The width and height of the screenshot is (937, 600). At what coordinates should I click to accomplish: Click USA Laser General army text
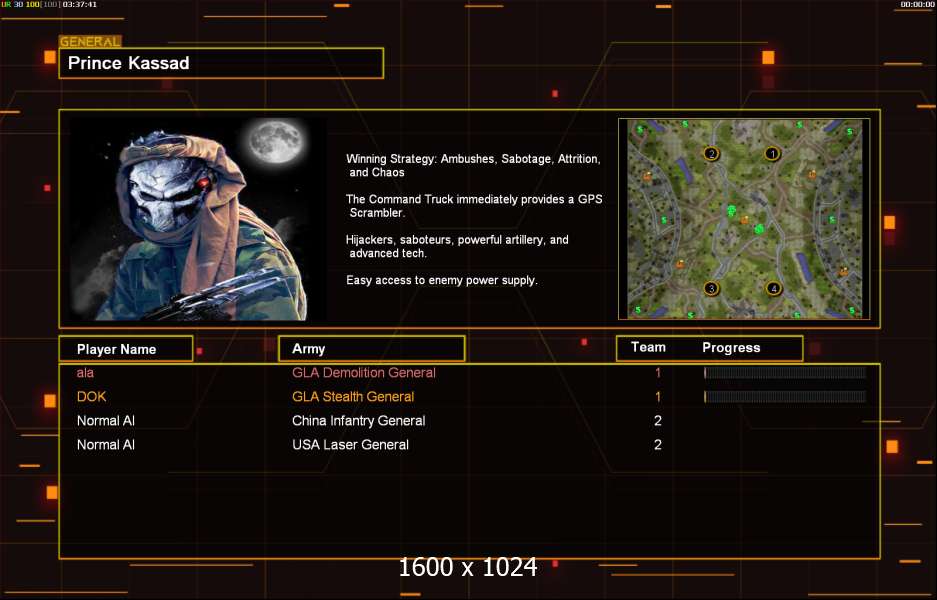coord(351,445)
